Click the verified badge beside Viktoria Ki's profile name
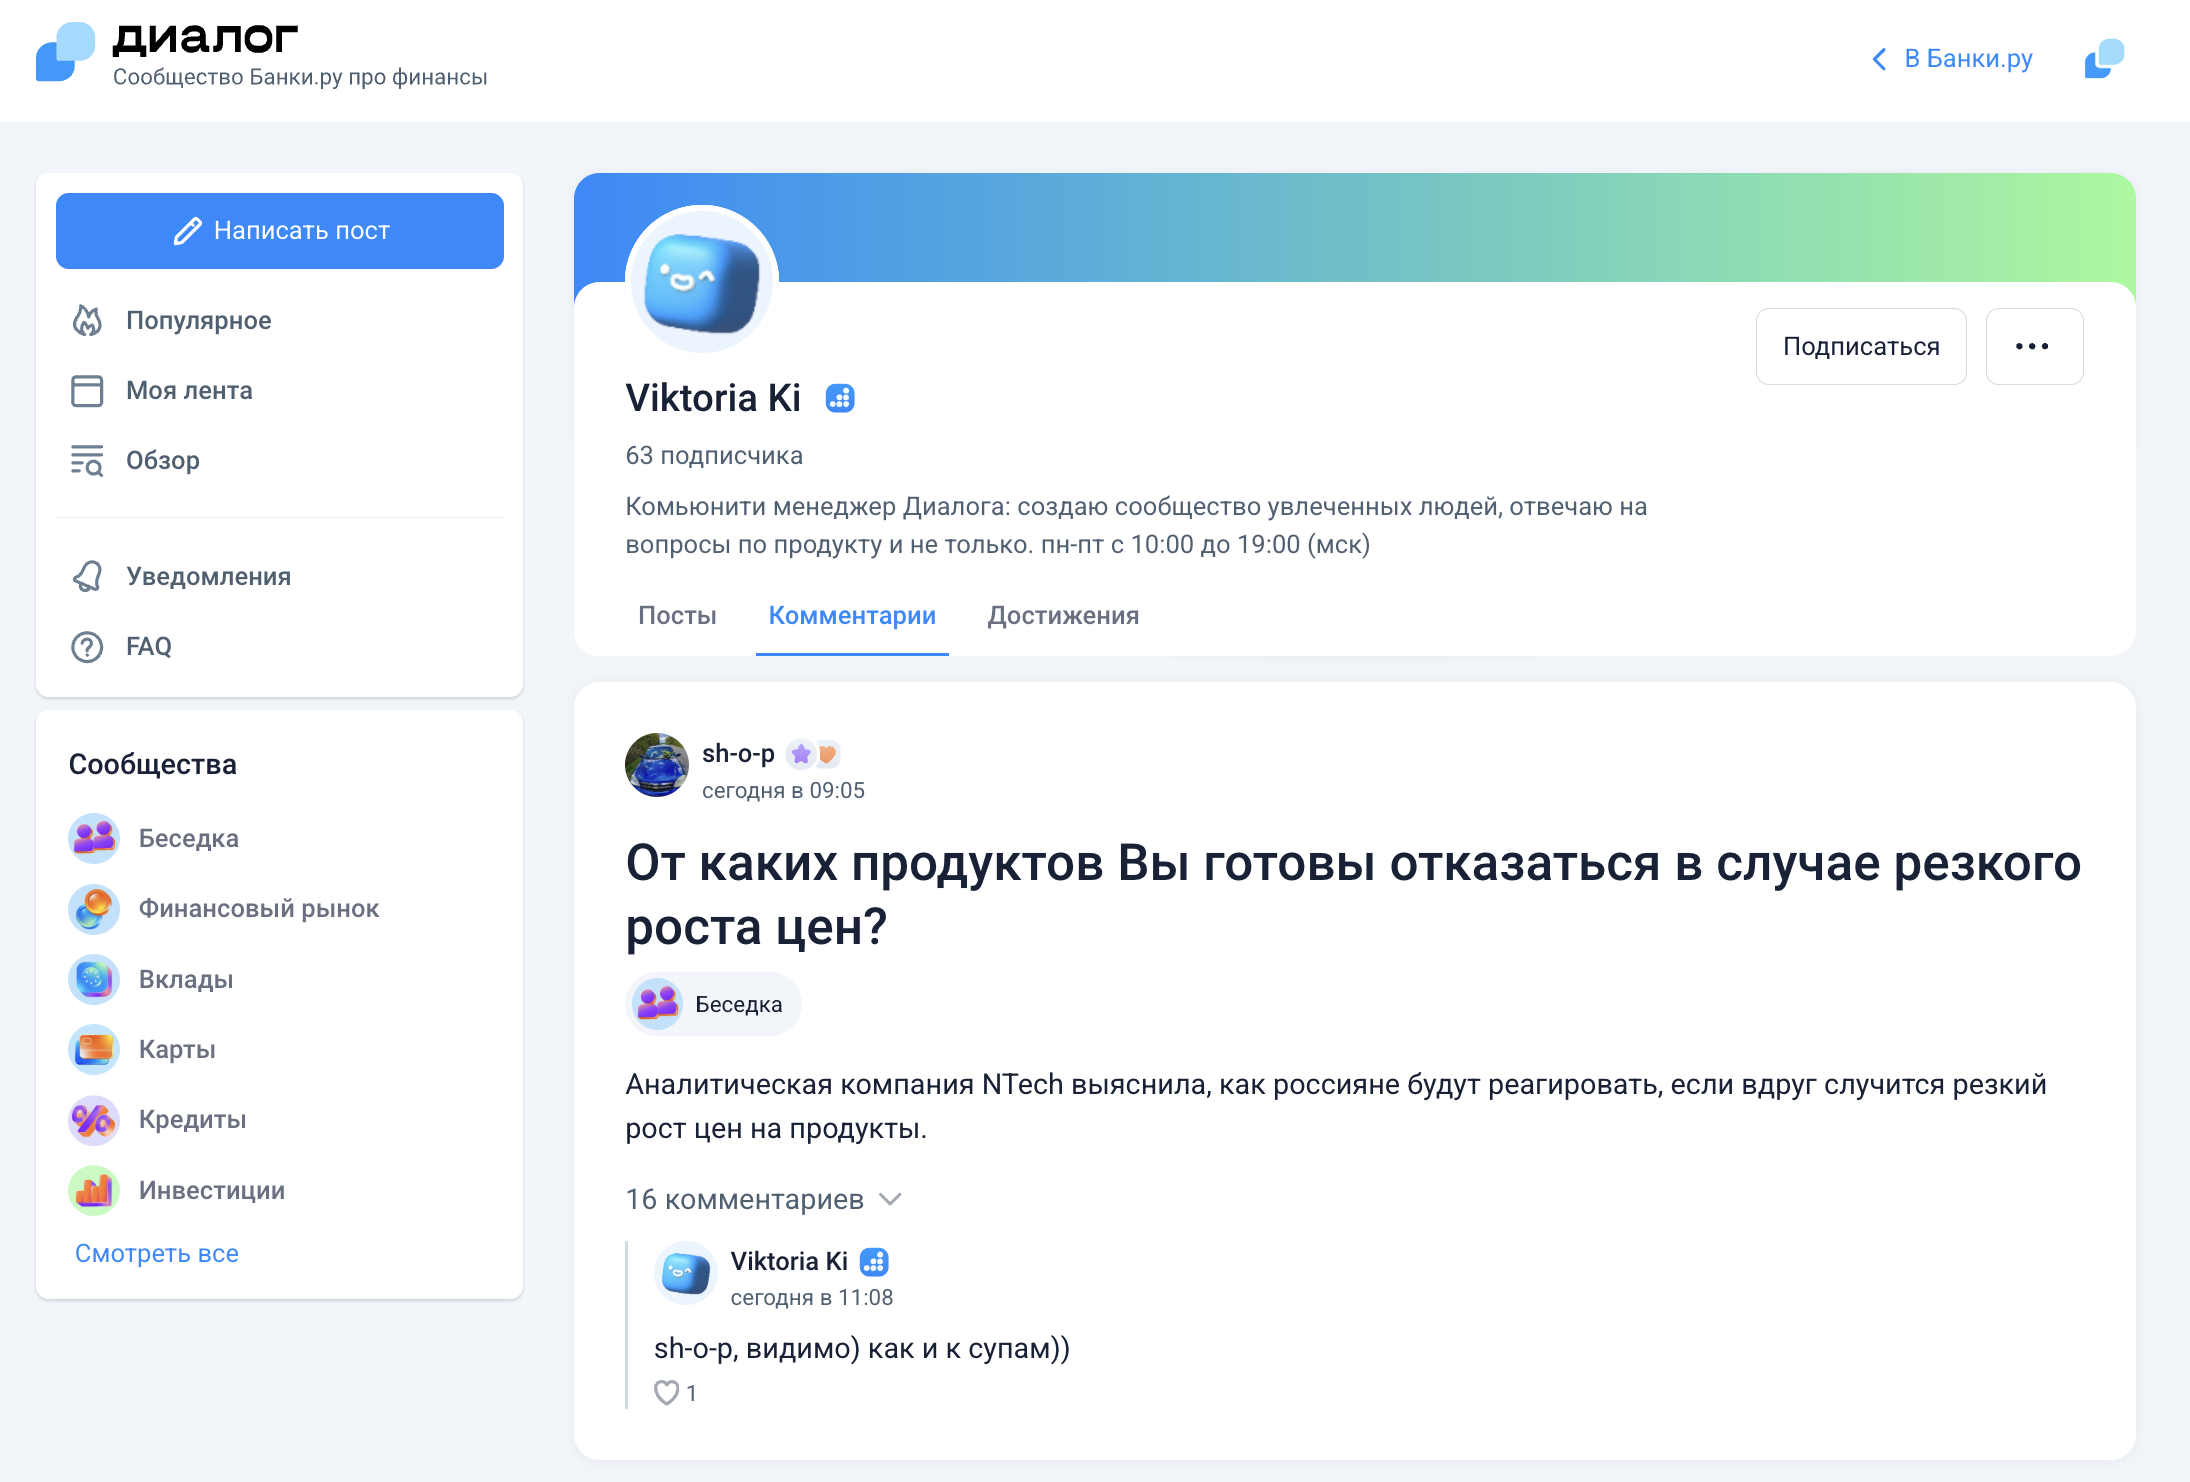The width and height of the screenshot is (2190, 1482). pyautogui.click(x=840, y=399)
